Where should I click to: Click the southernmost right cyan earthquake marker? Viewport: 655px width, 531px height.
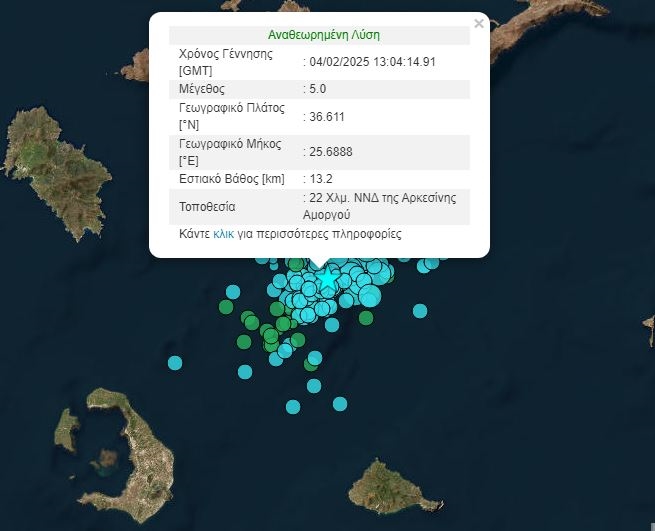click(340, 404)
